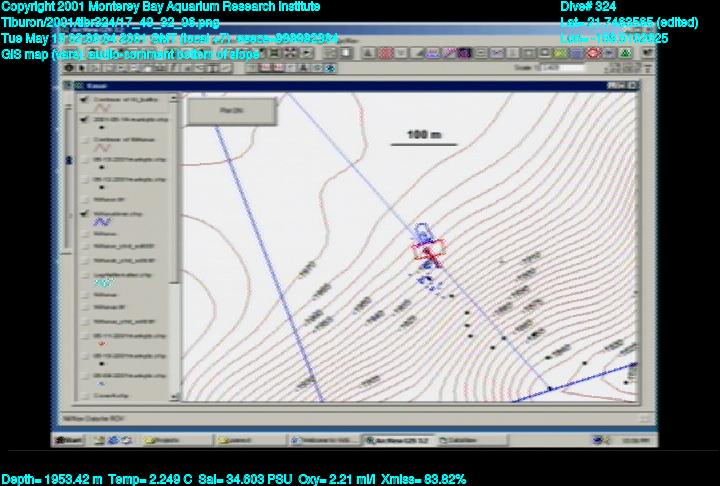This screenshot has height=486, width=720.
Task: Click the black sample point on the blue track line
Action: (549, 387)
